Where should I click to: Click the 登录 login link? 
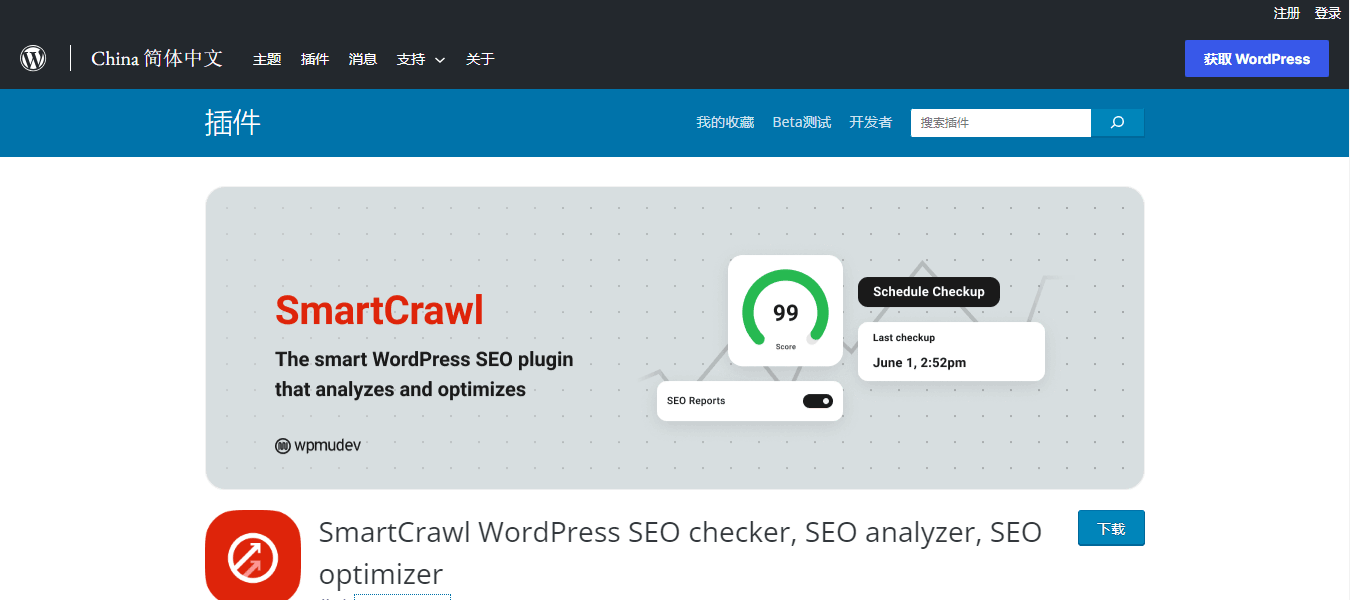click(1327, 12)
